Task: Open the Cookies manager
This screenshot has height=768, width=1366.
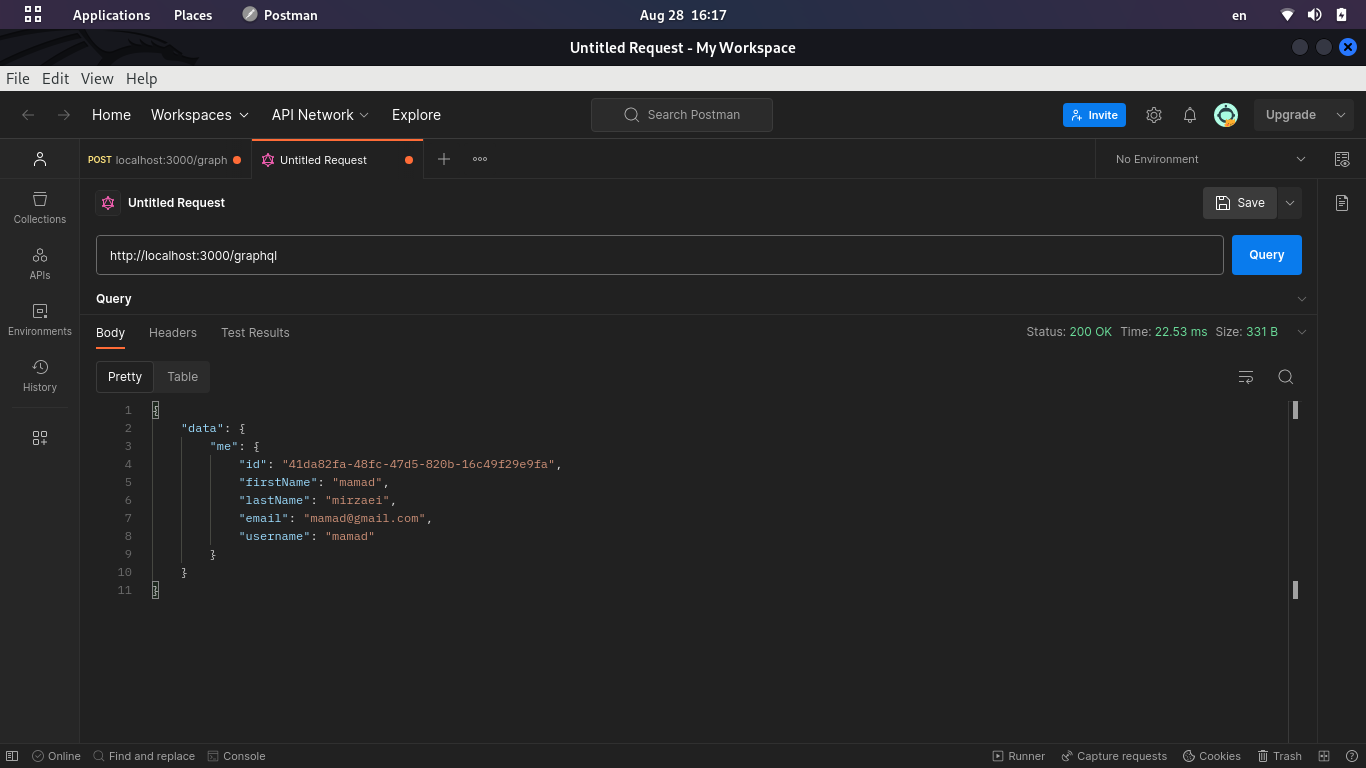Action: (1212, 756)
